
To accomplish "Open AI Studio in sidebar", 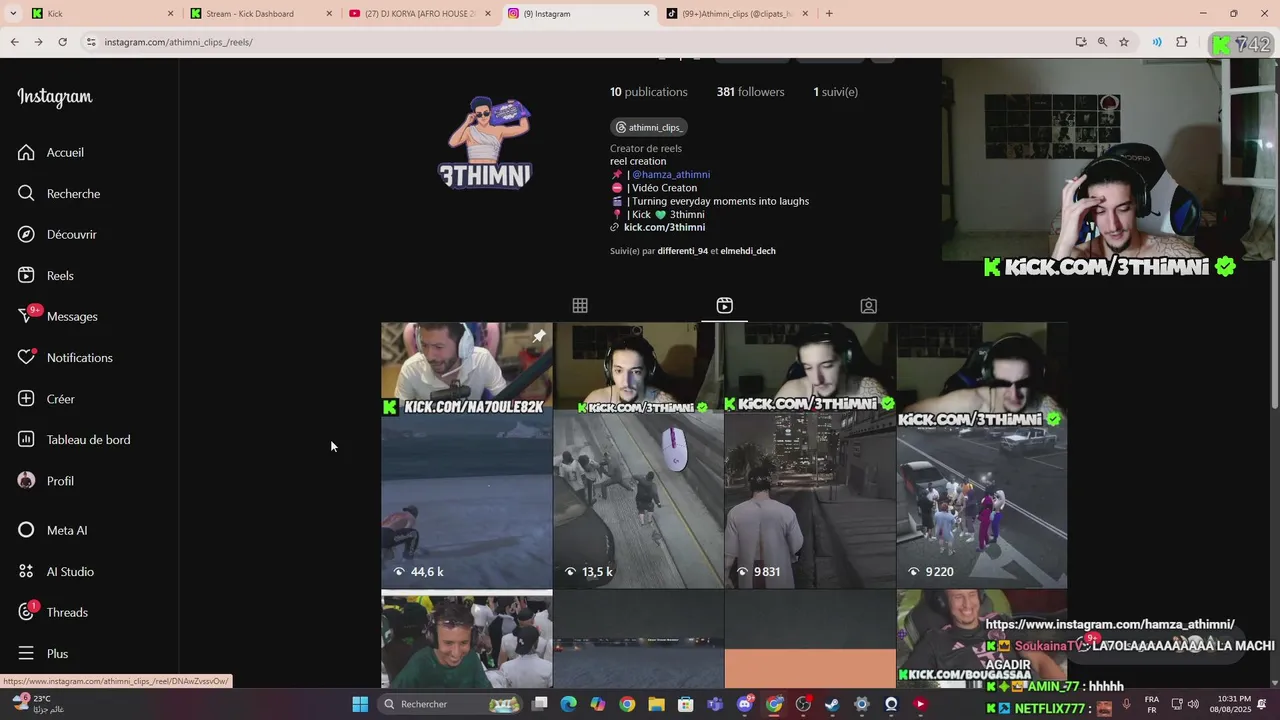I will point(56,571).
